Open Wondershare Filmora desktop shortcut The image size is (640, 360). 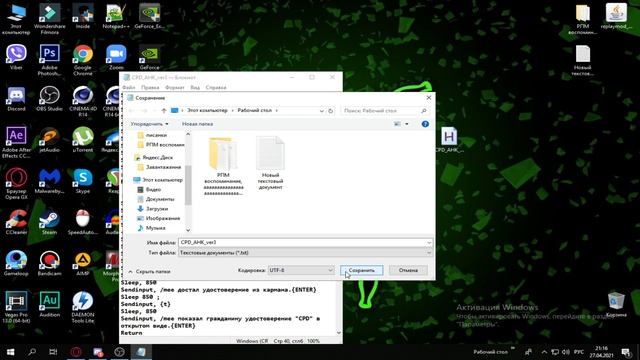click(x=49, y=19)
